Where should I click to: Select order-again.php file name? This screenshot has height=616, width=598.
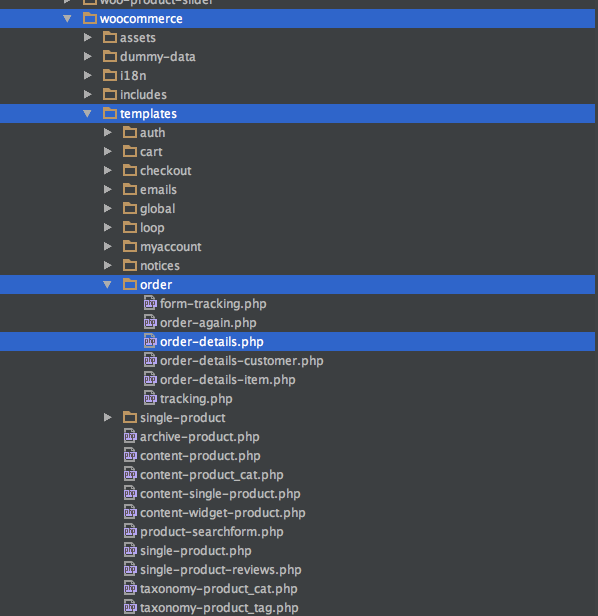click(208, 323)
